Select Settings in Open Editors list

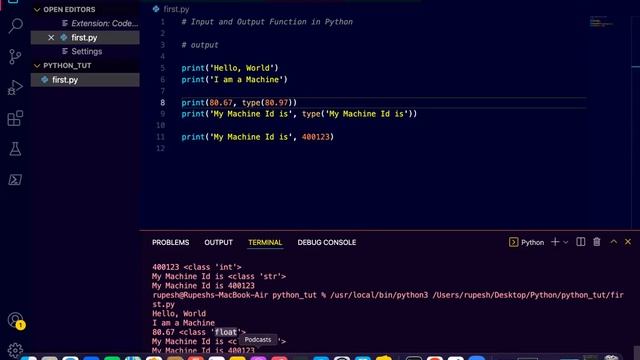click(x=82, y=51)
